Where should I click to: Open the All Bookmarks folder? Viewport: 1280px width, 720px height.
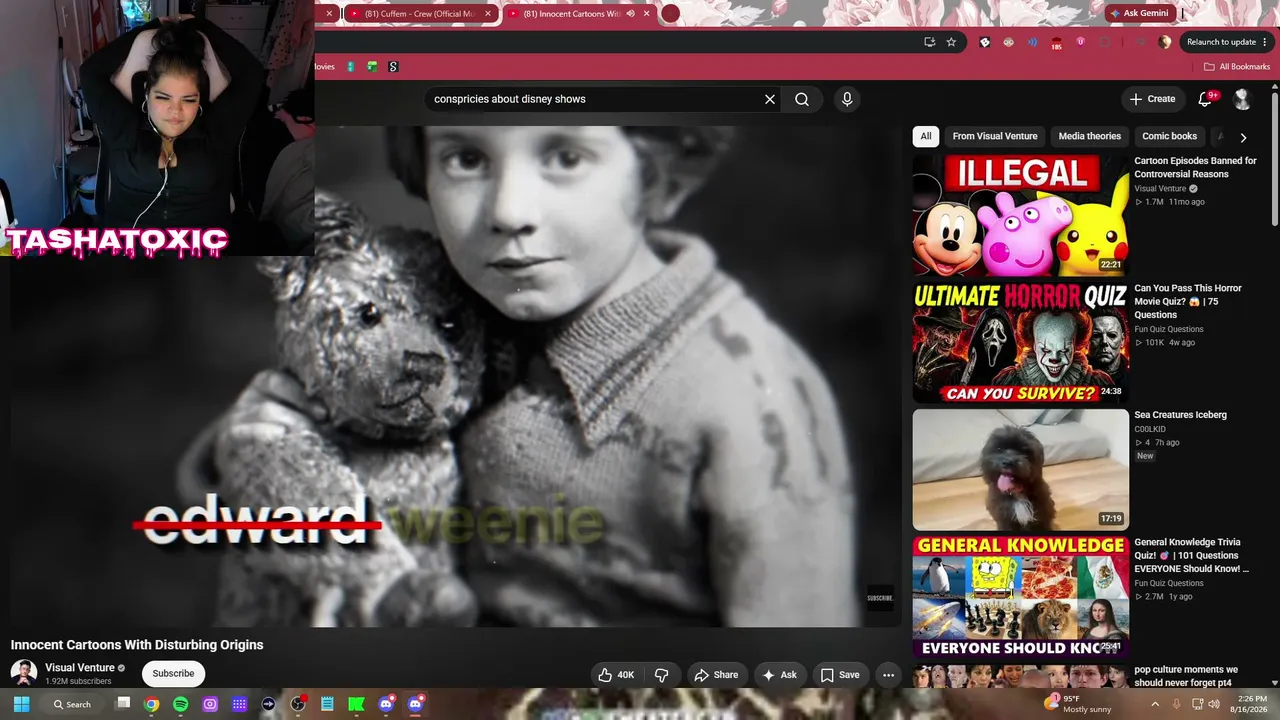pyautogui.click(x=1236, y=67)
